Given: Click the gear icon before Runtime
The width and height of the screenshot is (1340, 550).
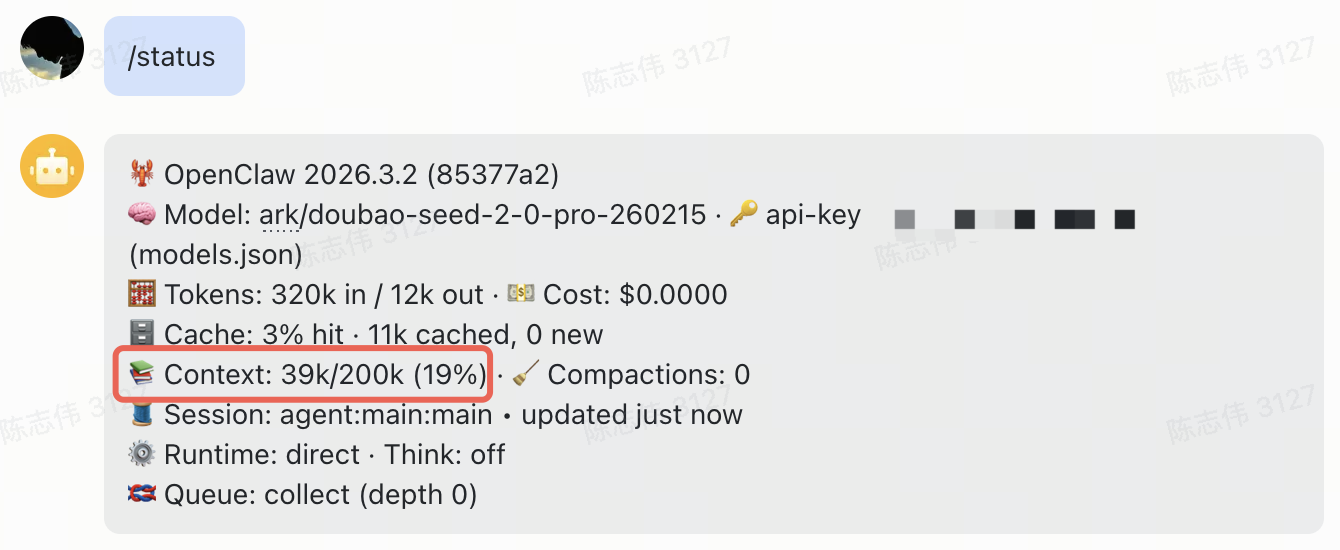Looking at the screenshot, I should [142, 455].
